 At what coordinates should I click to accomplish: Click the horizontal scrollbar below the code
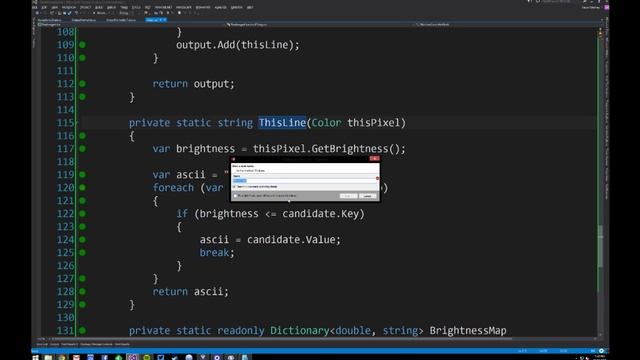[x=282, y=339]
